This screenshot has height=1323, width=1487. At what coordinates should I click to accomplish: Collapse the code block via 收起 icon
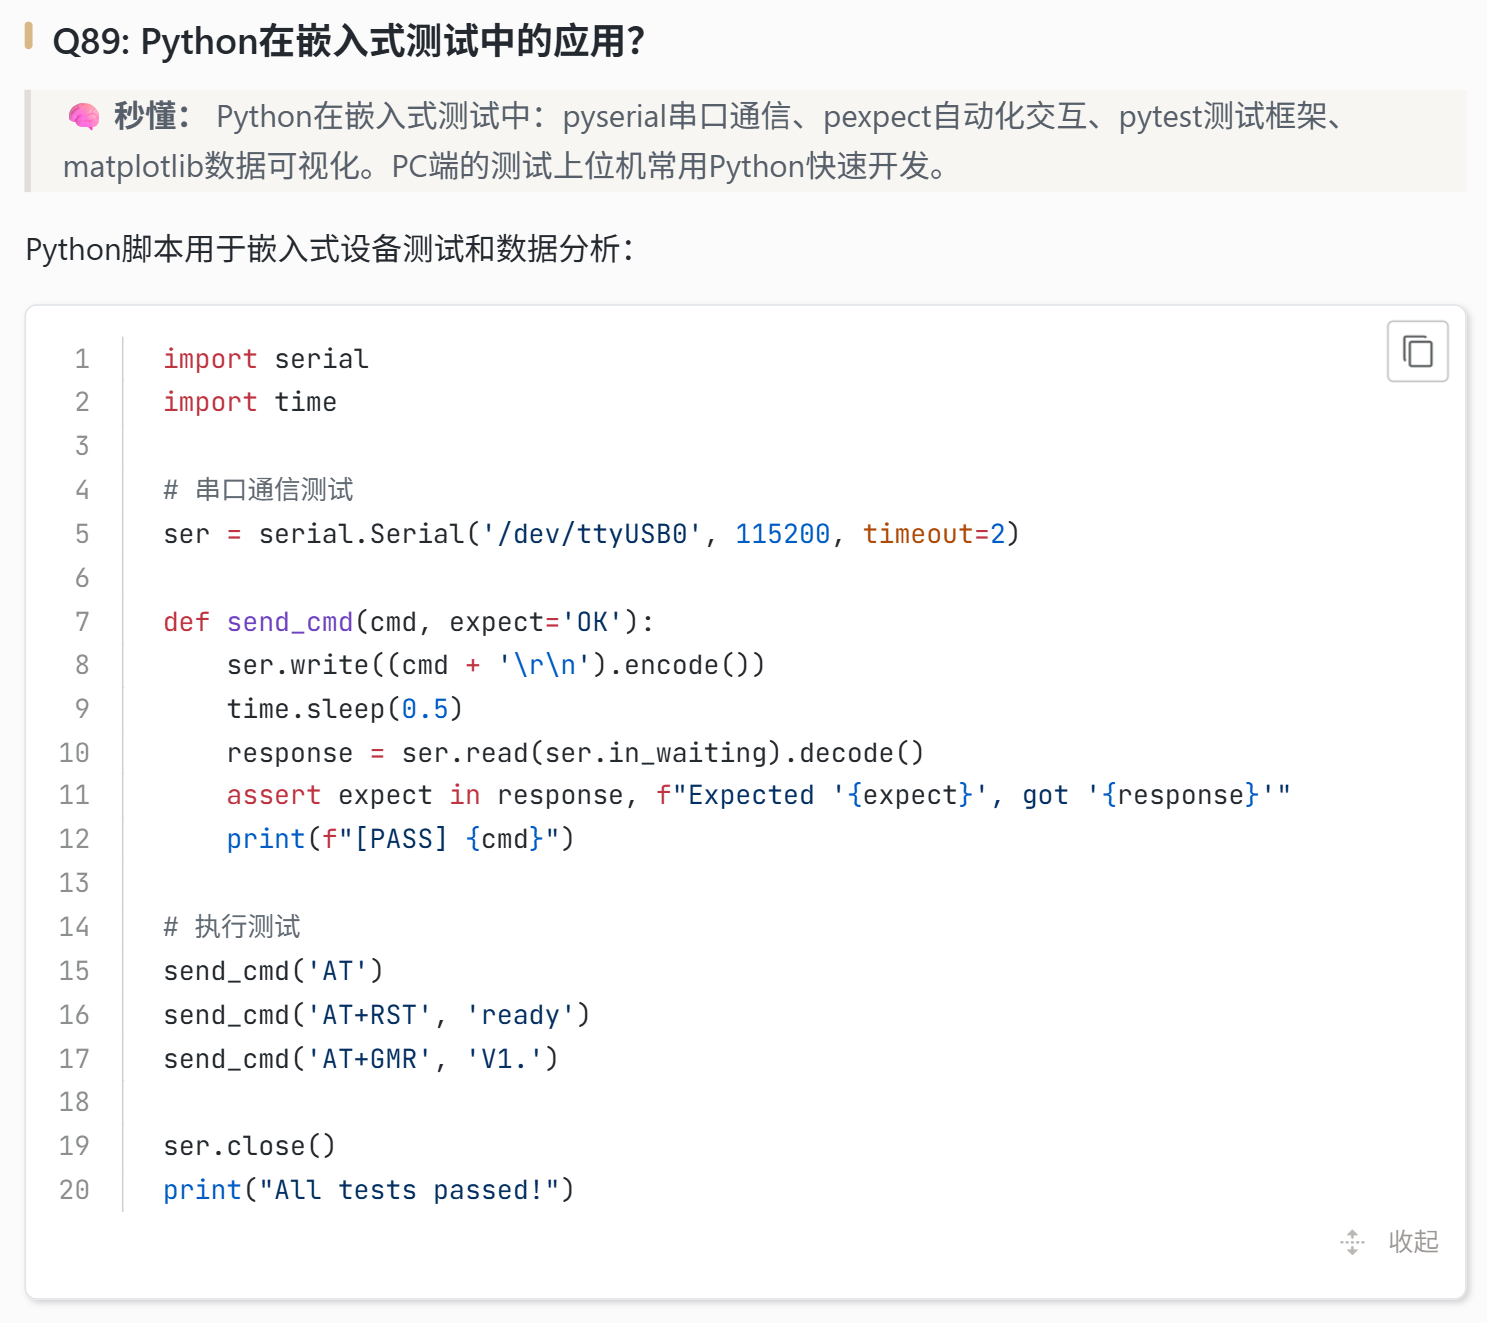(1352, 1242)
